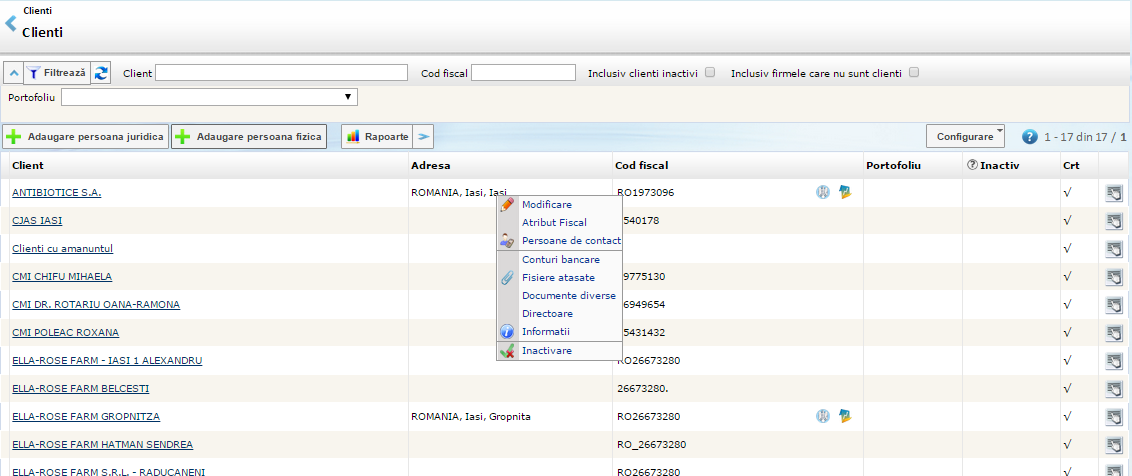Click the question mark icon beside Inactiv header
This screenshot has height=476, width=1132.
(972, 165)
